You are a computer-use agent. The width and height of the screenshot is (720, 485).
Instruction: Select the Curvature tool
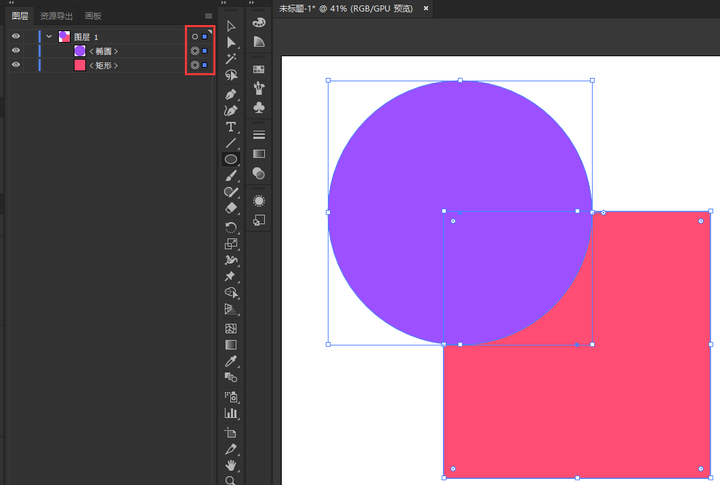(x=231, y=111)
